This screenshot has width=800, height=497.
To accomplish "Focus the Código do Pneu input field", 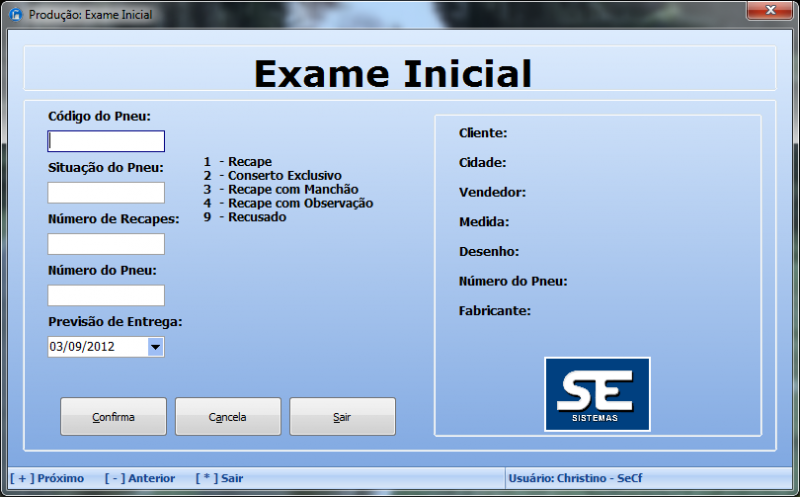I will pyautogui.click(x=106, y=141).
